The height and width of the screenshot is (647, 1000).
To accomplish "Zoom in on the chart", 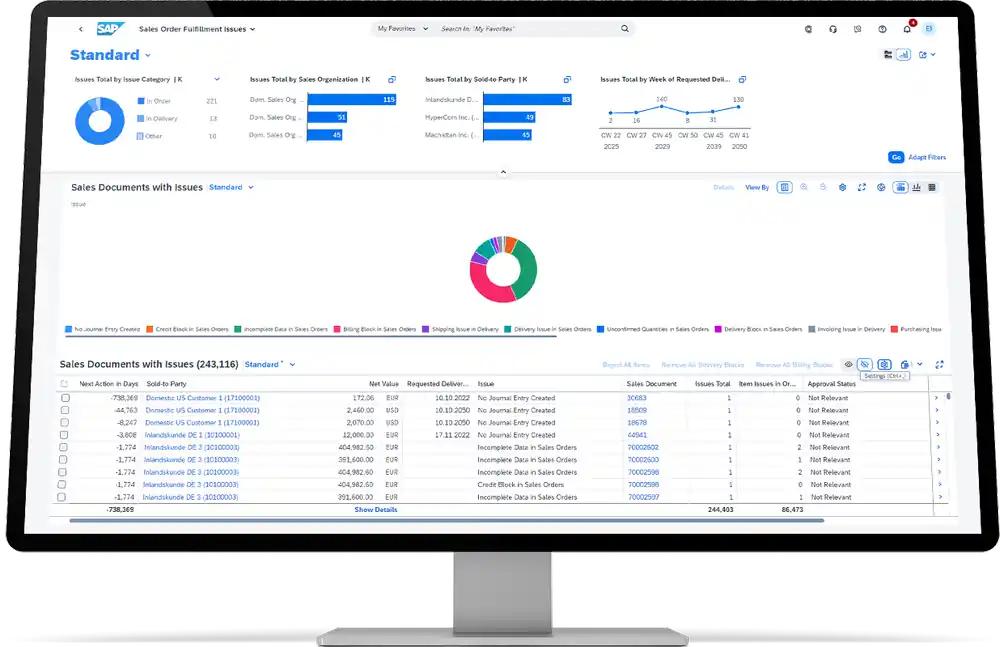I will pyautogui.click(x=804, y=187).
